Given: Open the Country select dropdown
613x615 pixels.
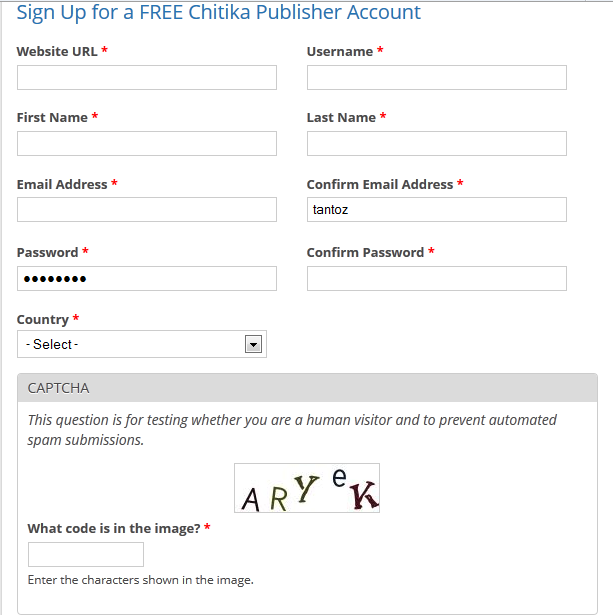Looking at the screenshot, I should coord(132,344).
